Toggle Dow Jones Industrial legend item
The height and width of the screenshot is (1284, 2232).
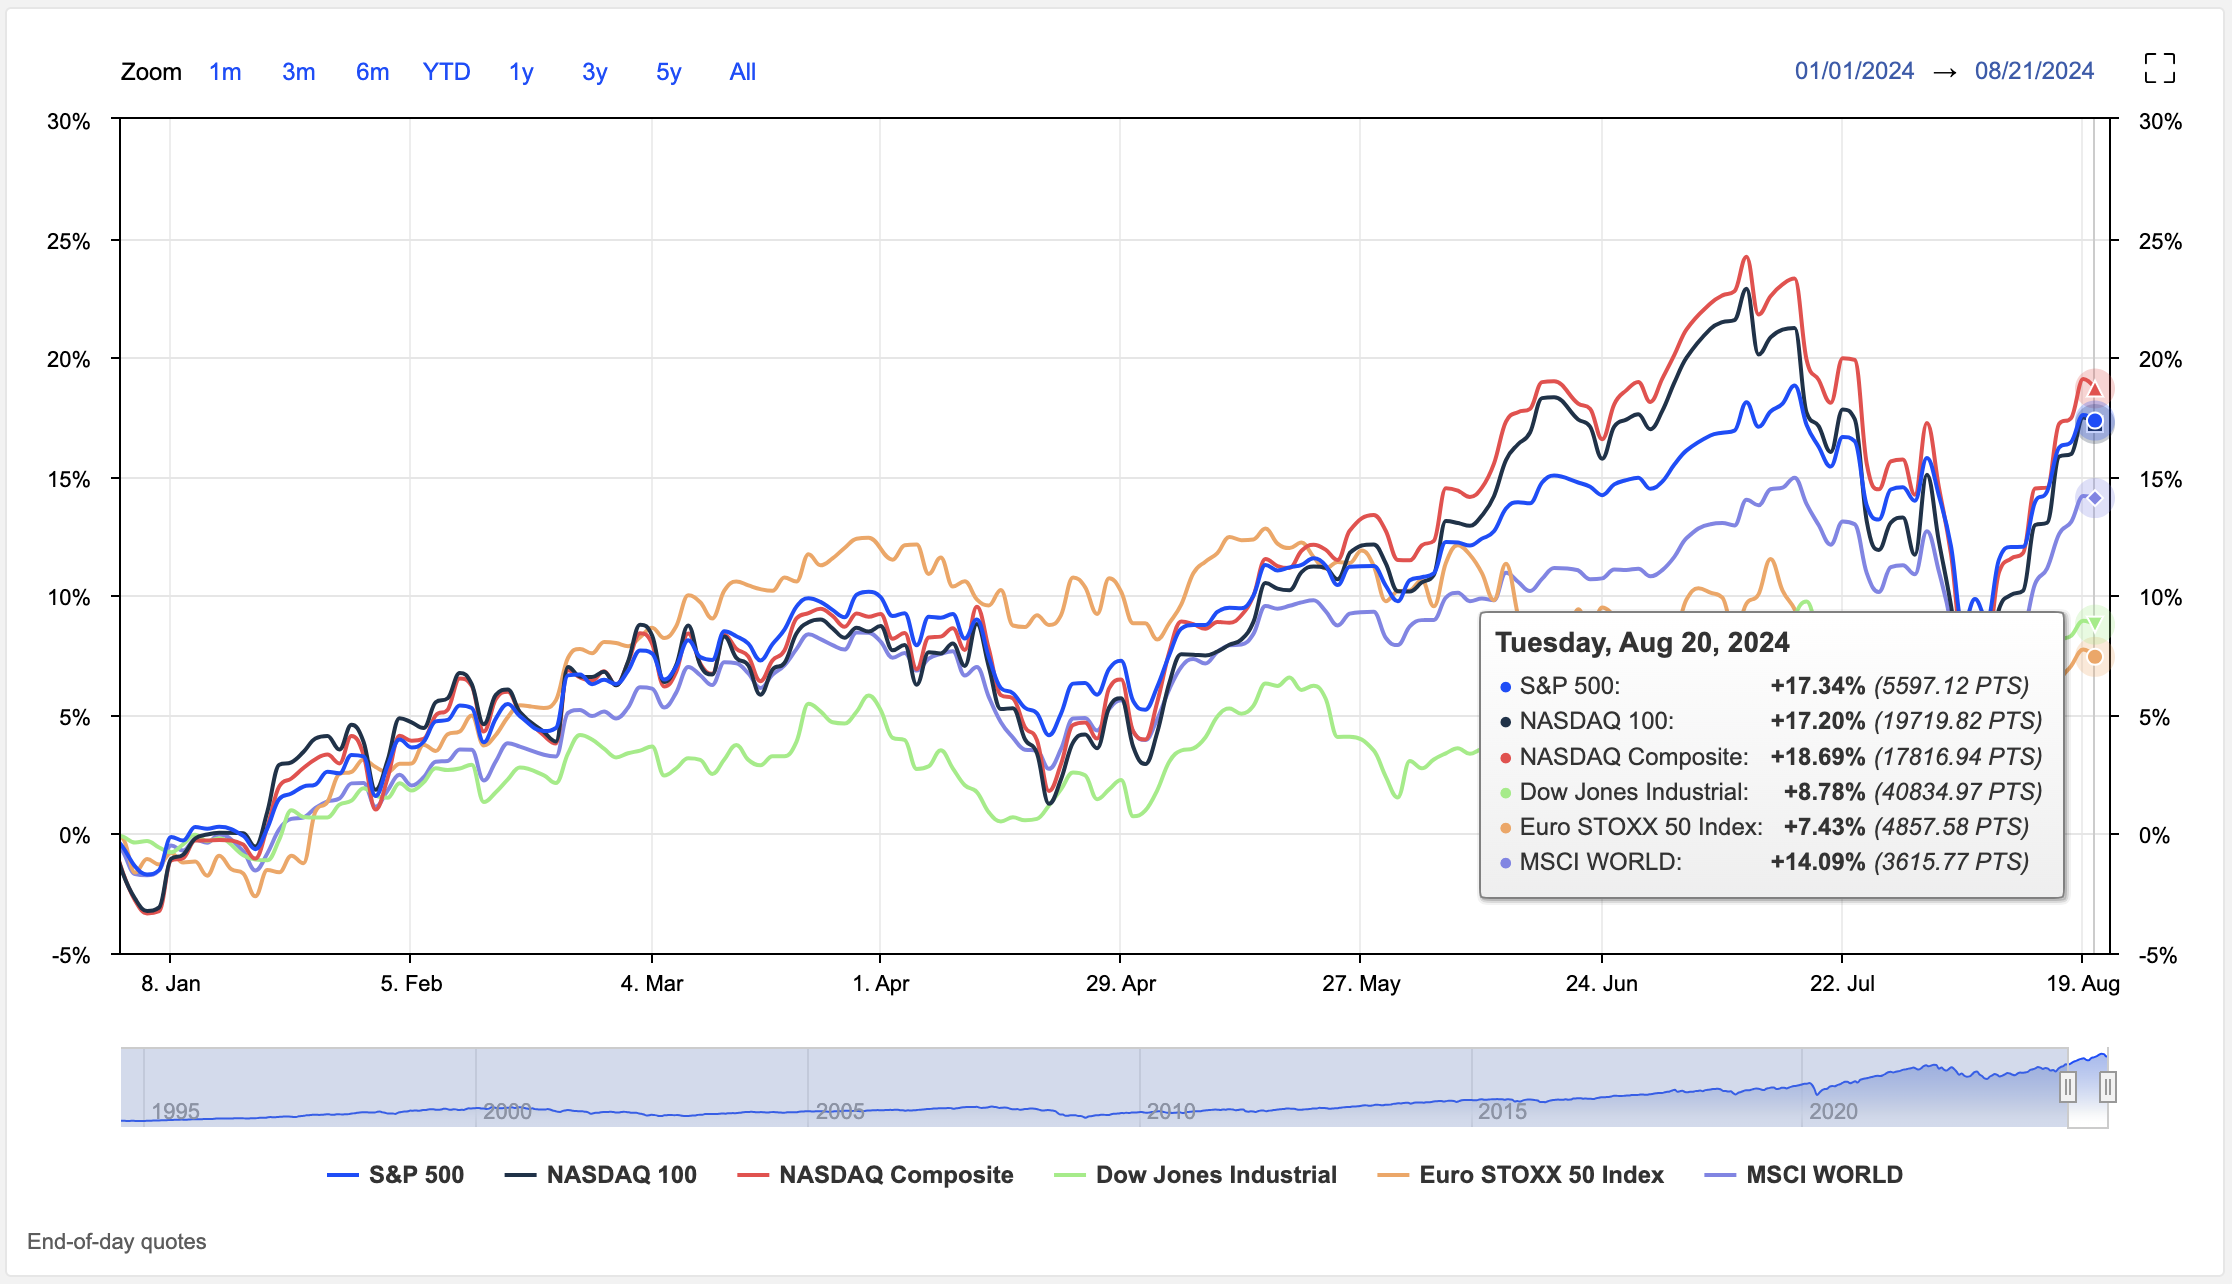(x=1215, y=1175)
